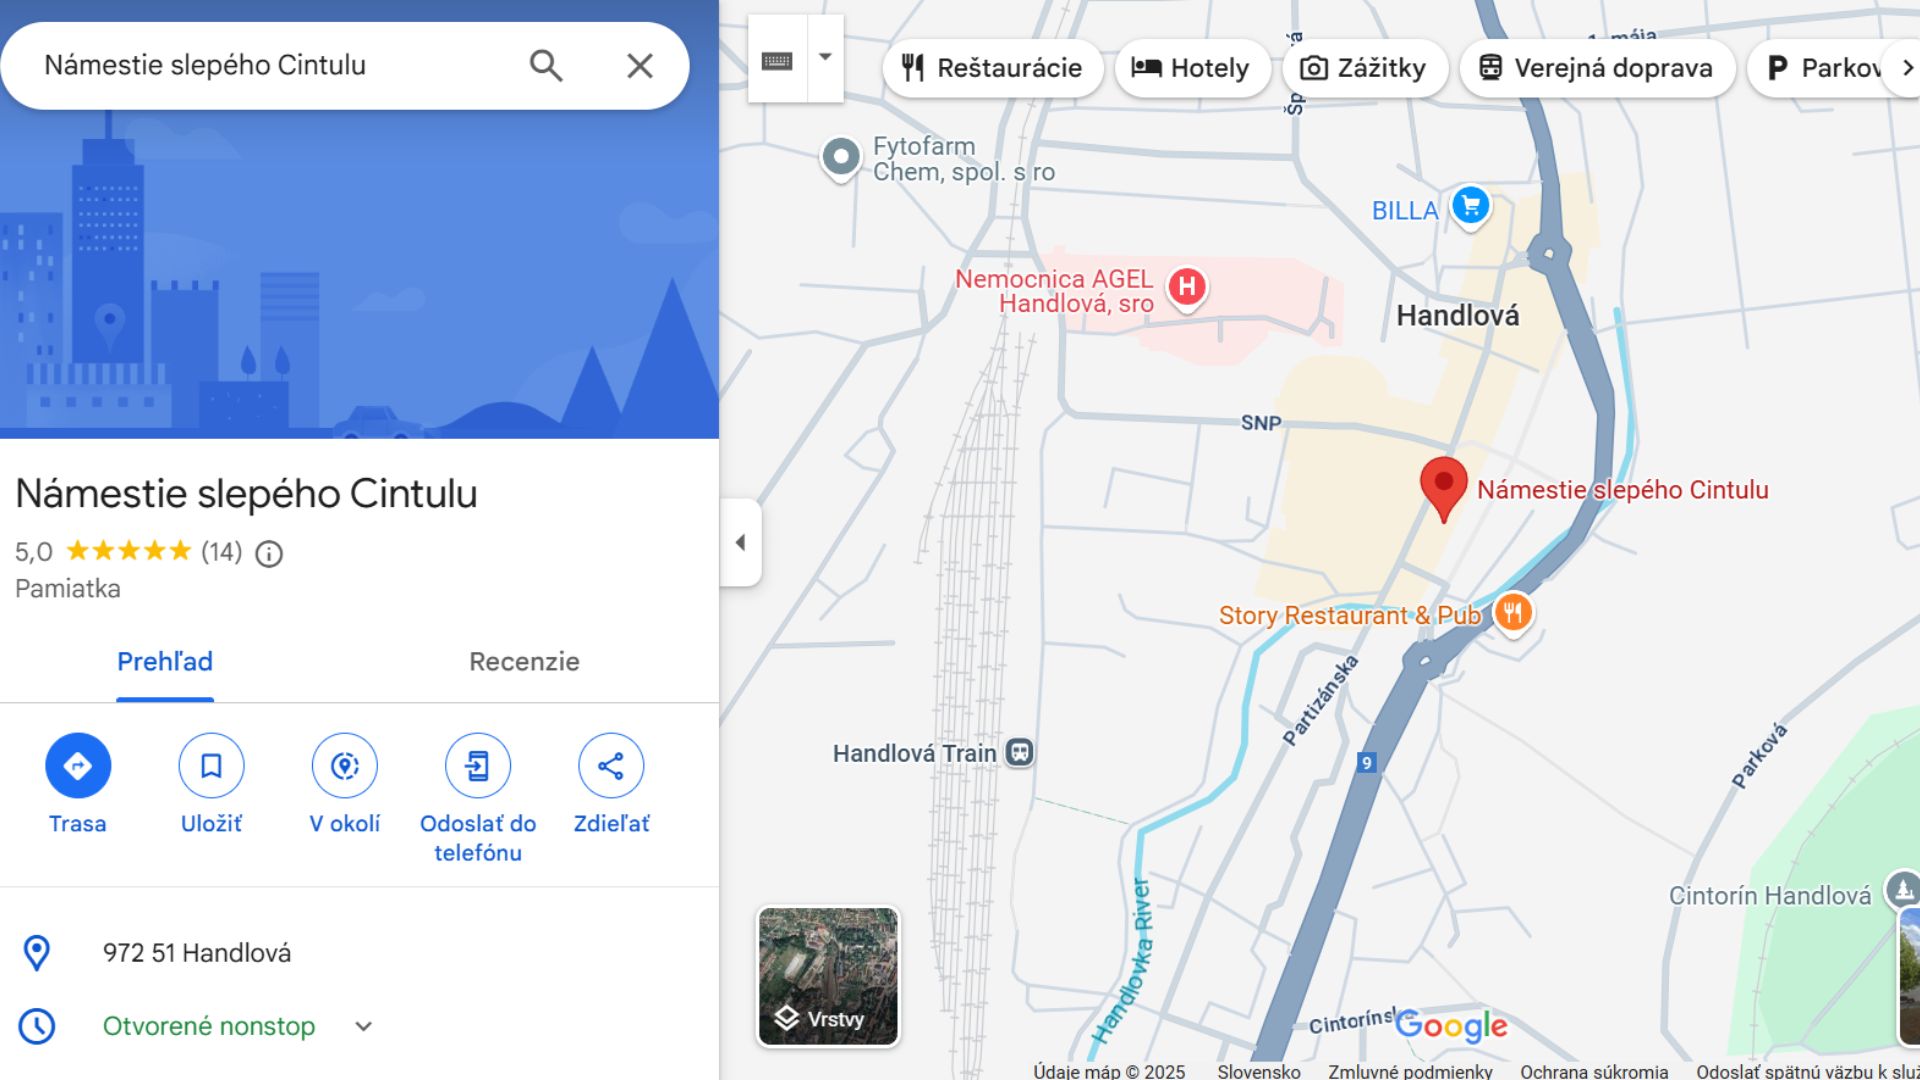1920x1080 pixels.
Task: Select the Prehľad tab
Action: coord(165,662)
